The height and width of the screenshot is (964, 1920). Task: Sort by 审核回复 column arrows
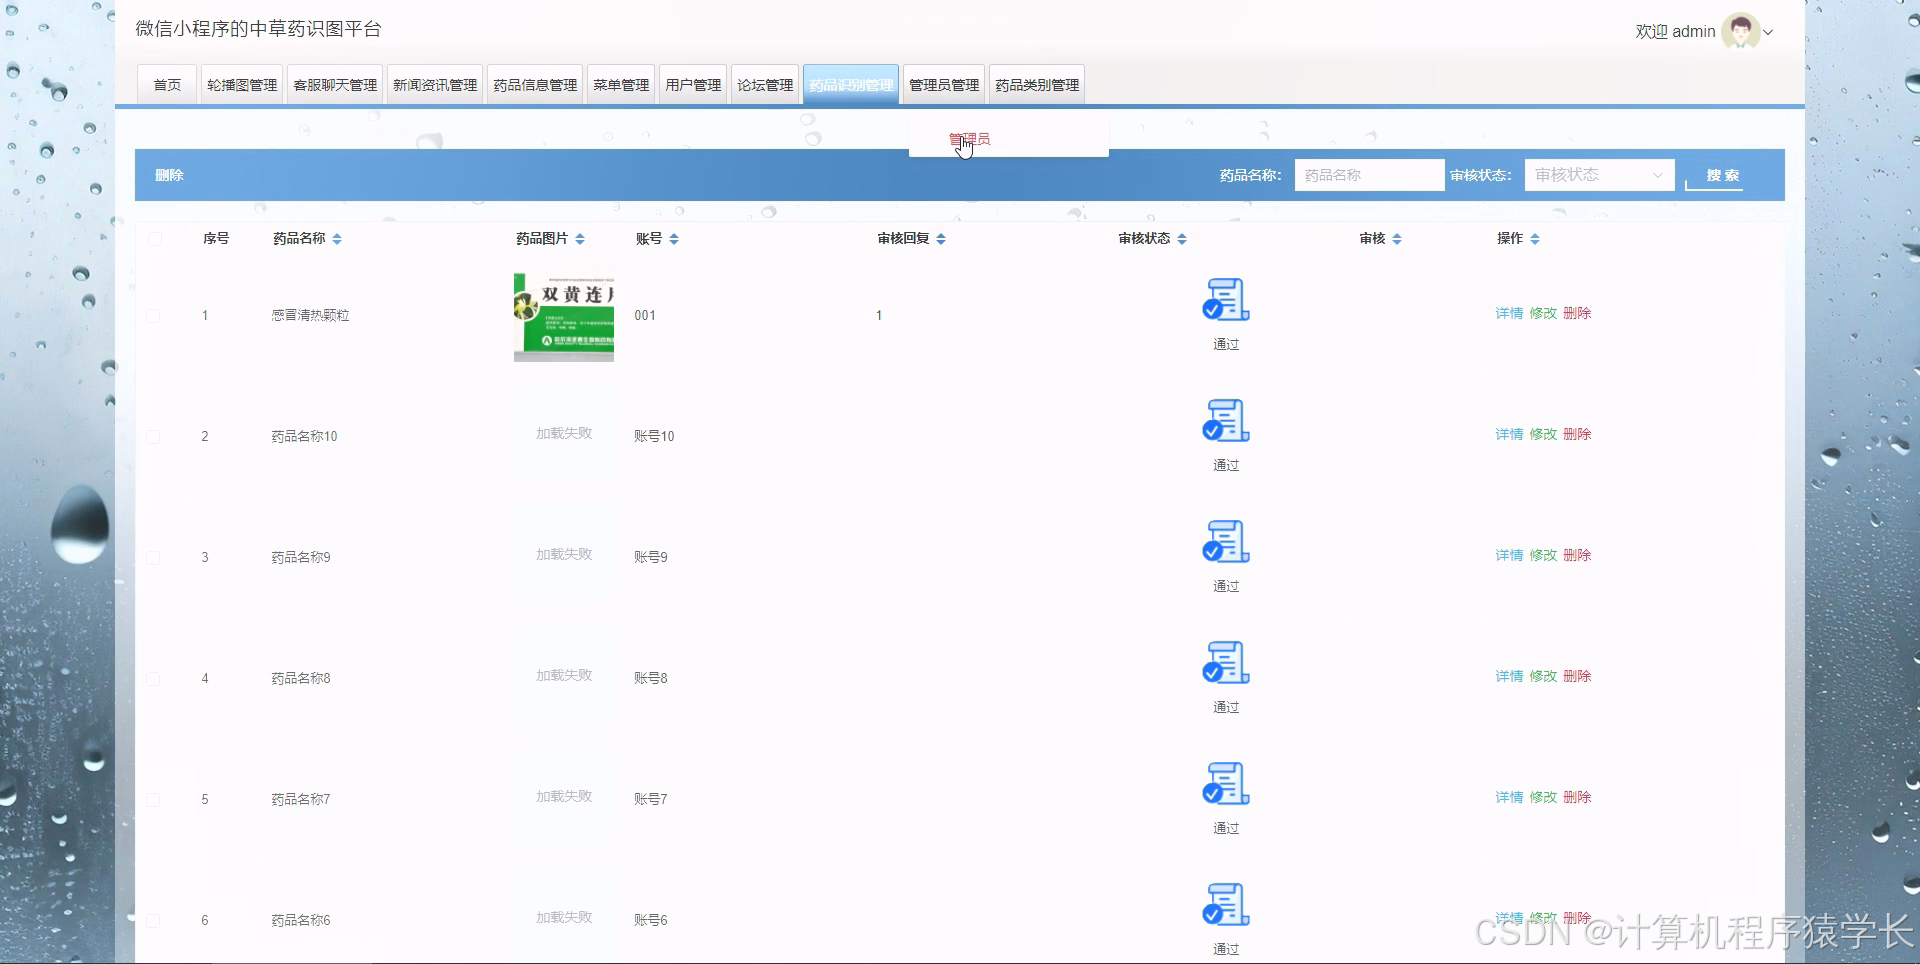click(x=941, y=239)
